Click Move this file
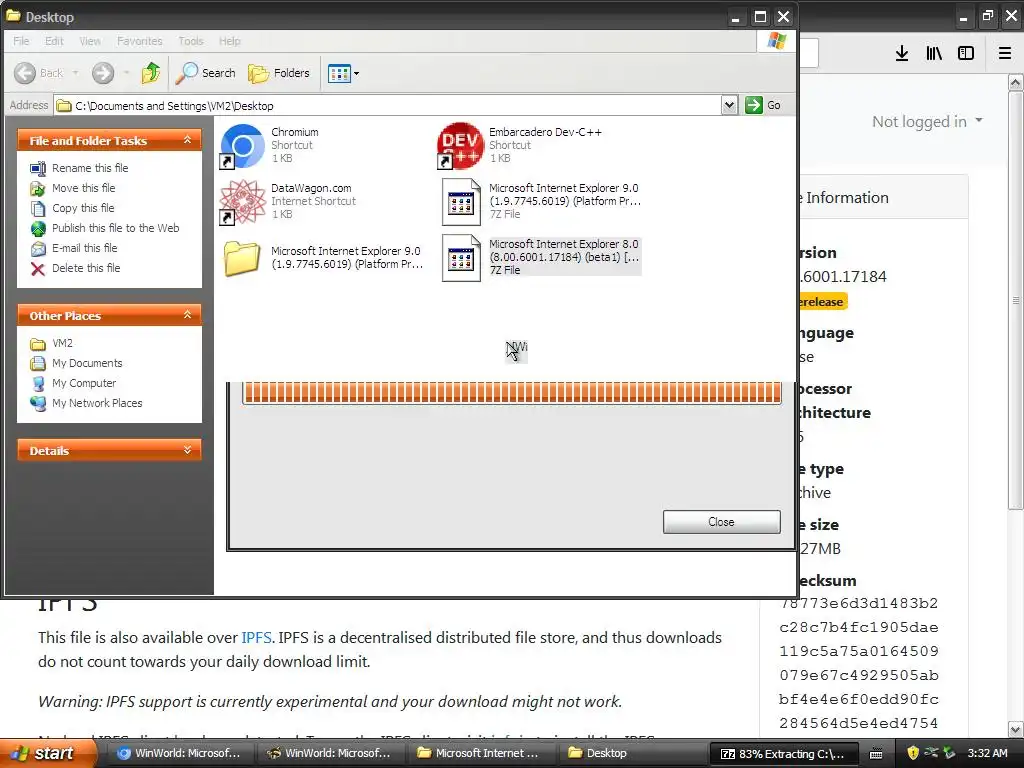Screen dimensions: 1024x768 [x=84, y=188]
